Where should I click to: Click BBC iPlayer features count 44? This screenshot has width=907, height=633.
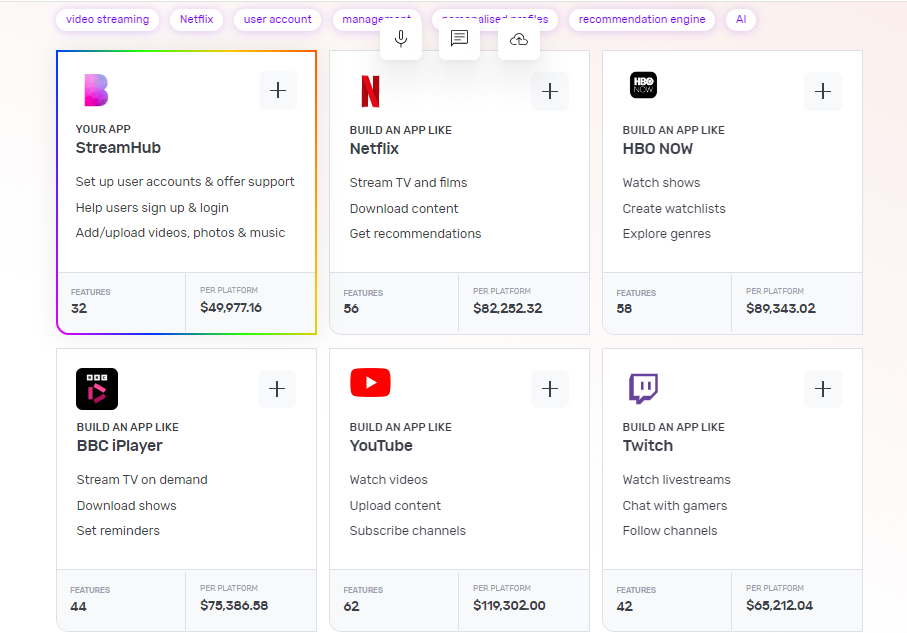pyautogui.click(x=78, y=607)
